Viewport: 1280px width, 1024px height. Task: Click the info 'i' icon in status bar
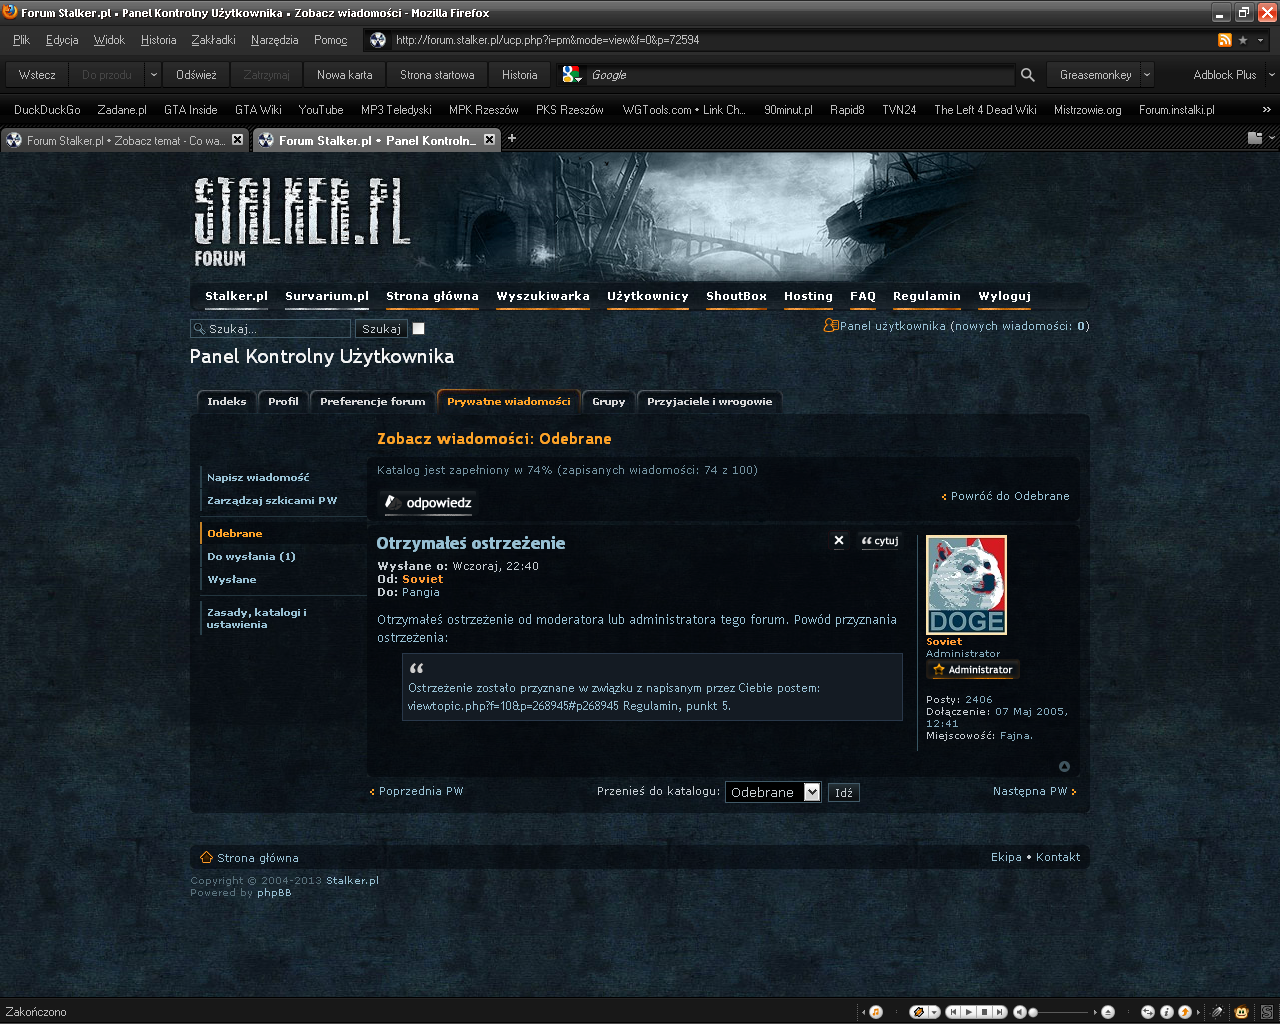coord(1166,1012)
